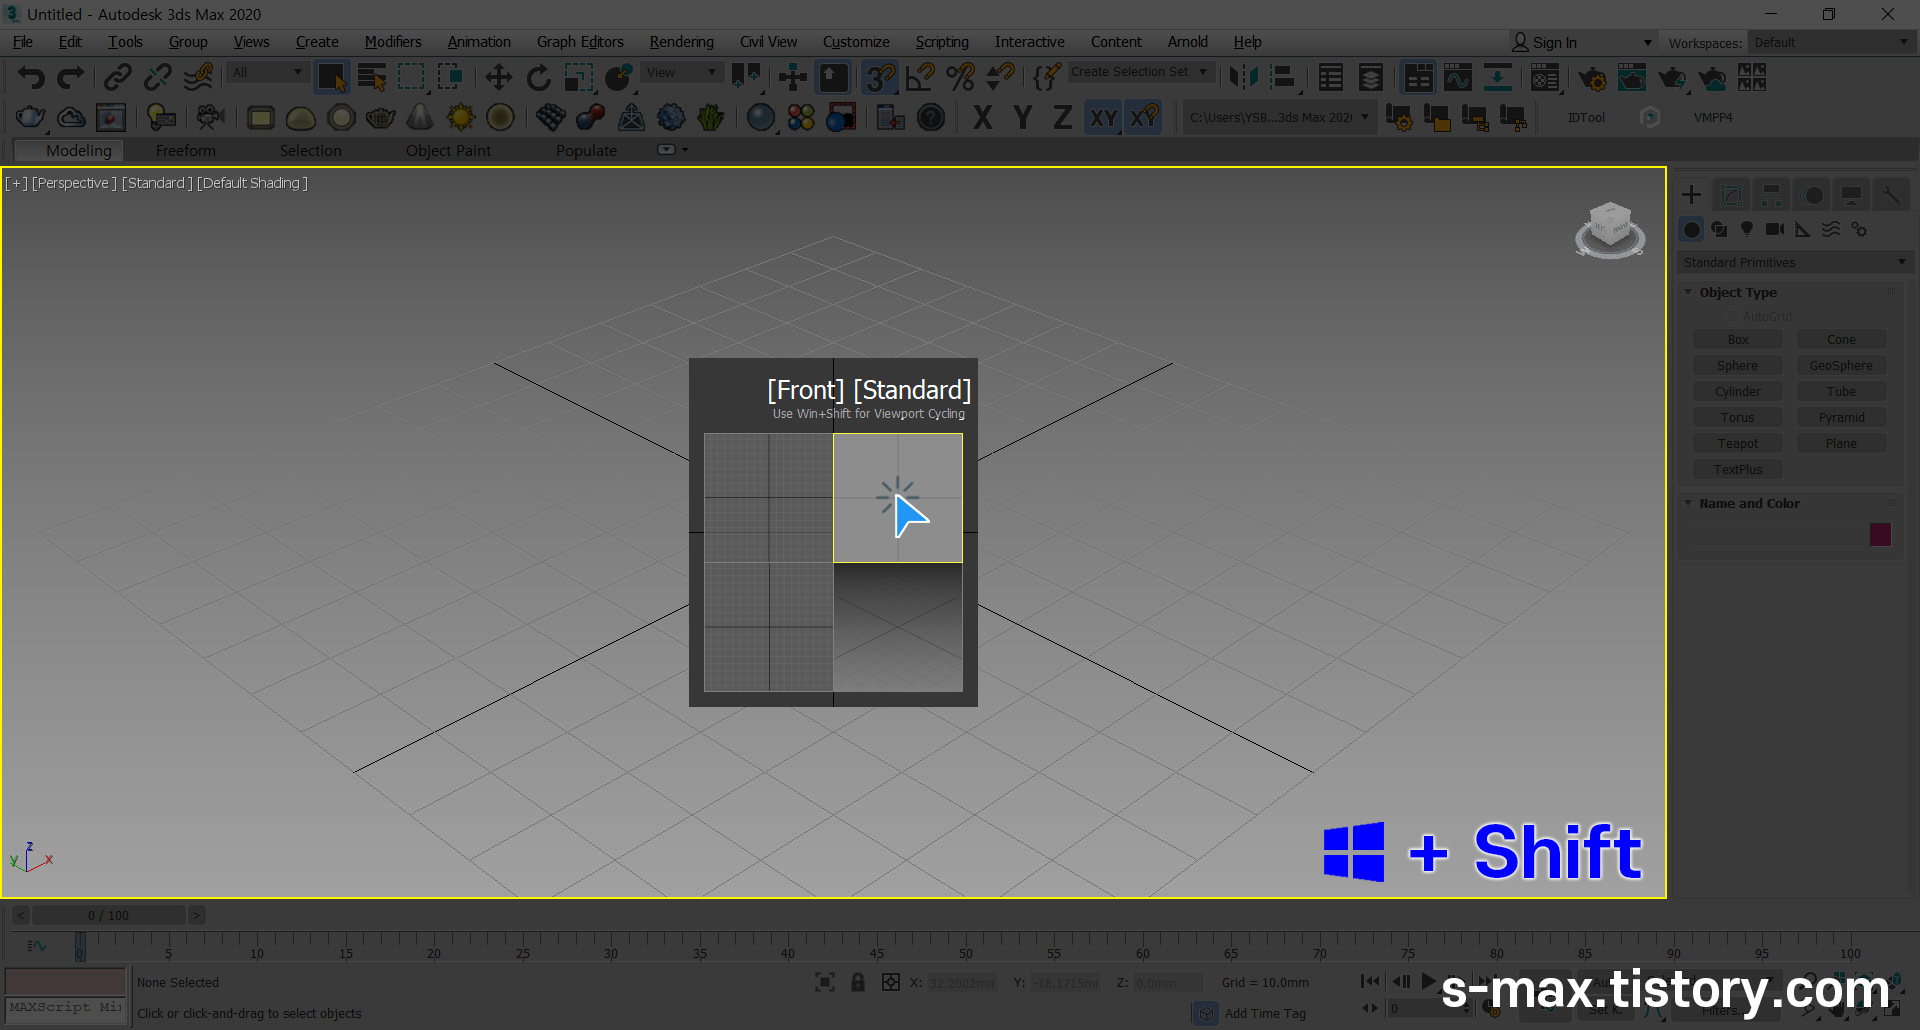Click the Teapot primitive button
This screenshot has width=1920, height=1030.
(x=1738, y=444)
